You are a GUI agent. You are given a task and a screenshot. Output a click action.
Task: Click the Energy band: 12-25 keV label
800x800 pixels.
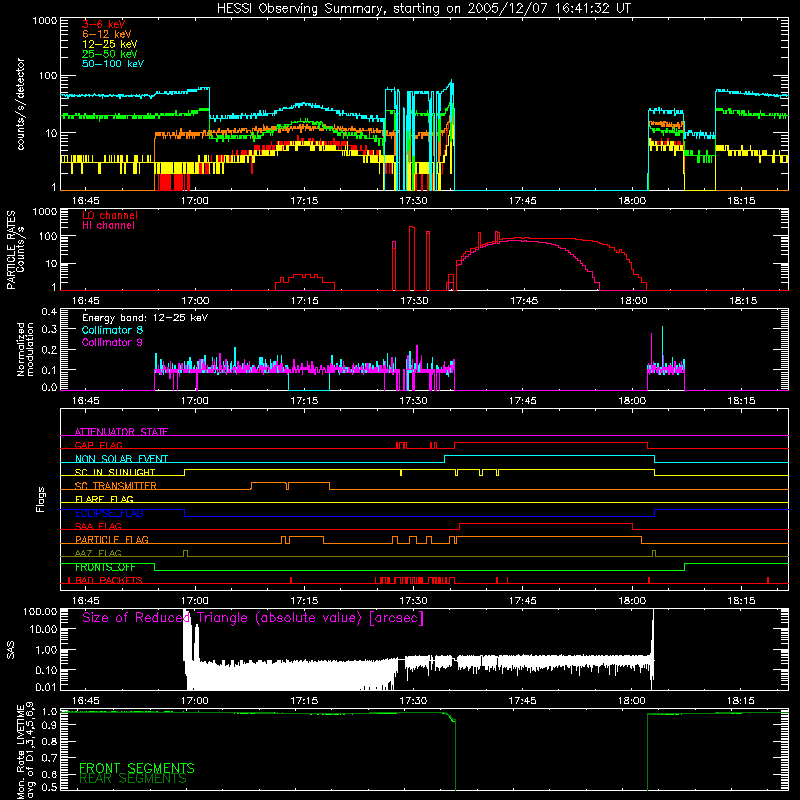pyautogui.click(x=145, y=318)
